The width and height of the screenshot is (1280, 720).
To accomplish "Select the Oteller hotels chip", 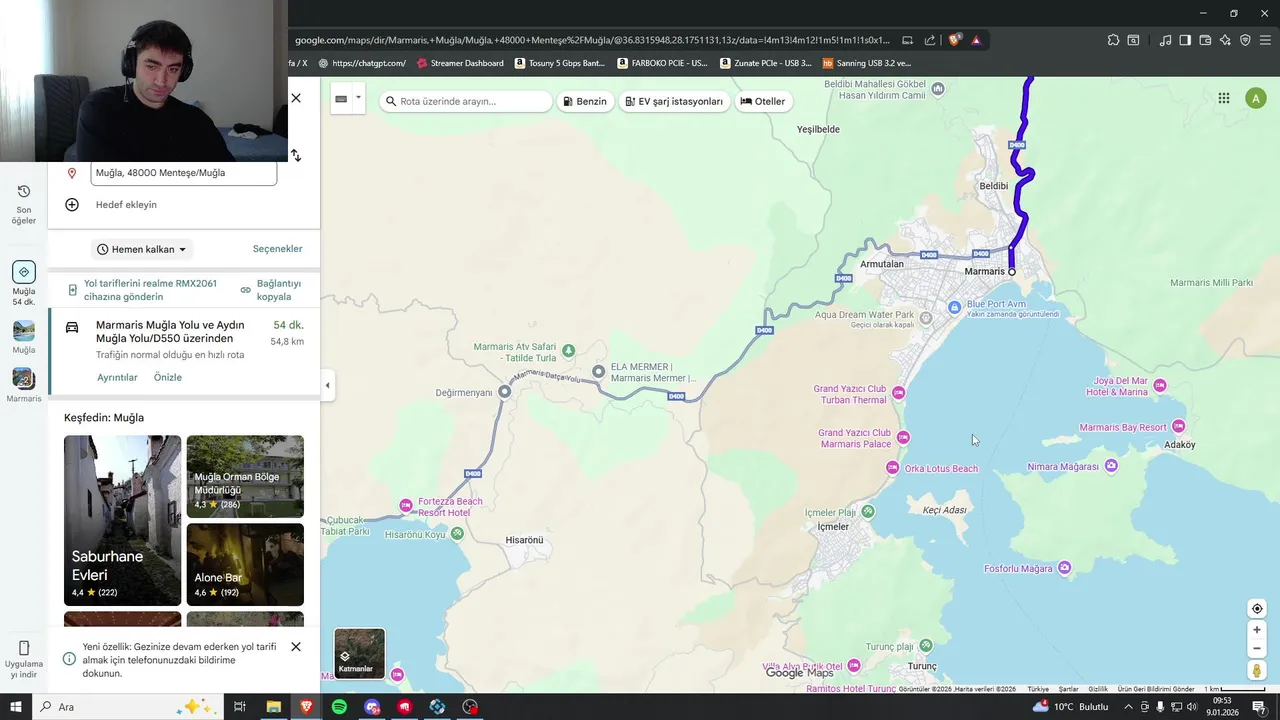I will coord(763,101).
